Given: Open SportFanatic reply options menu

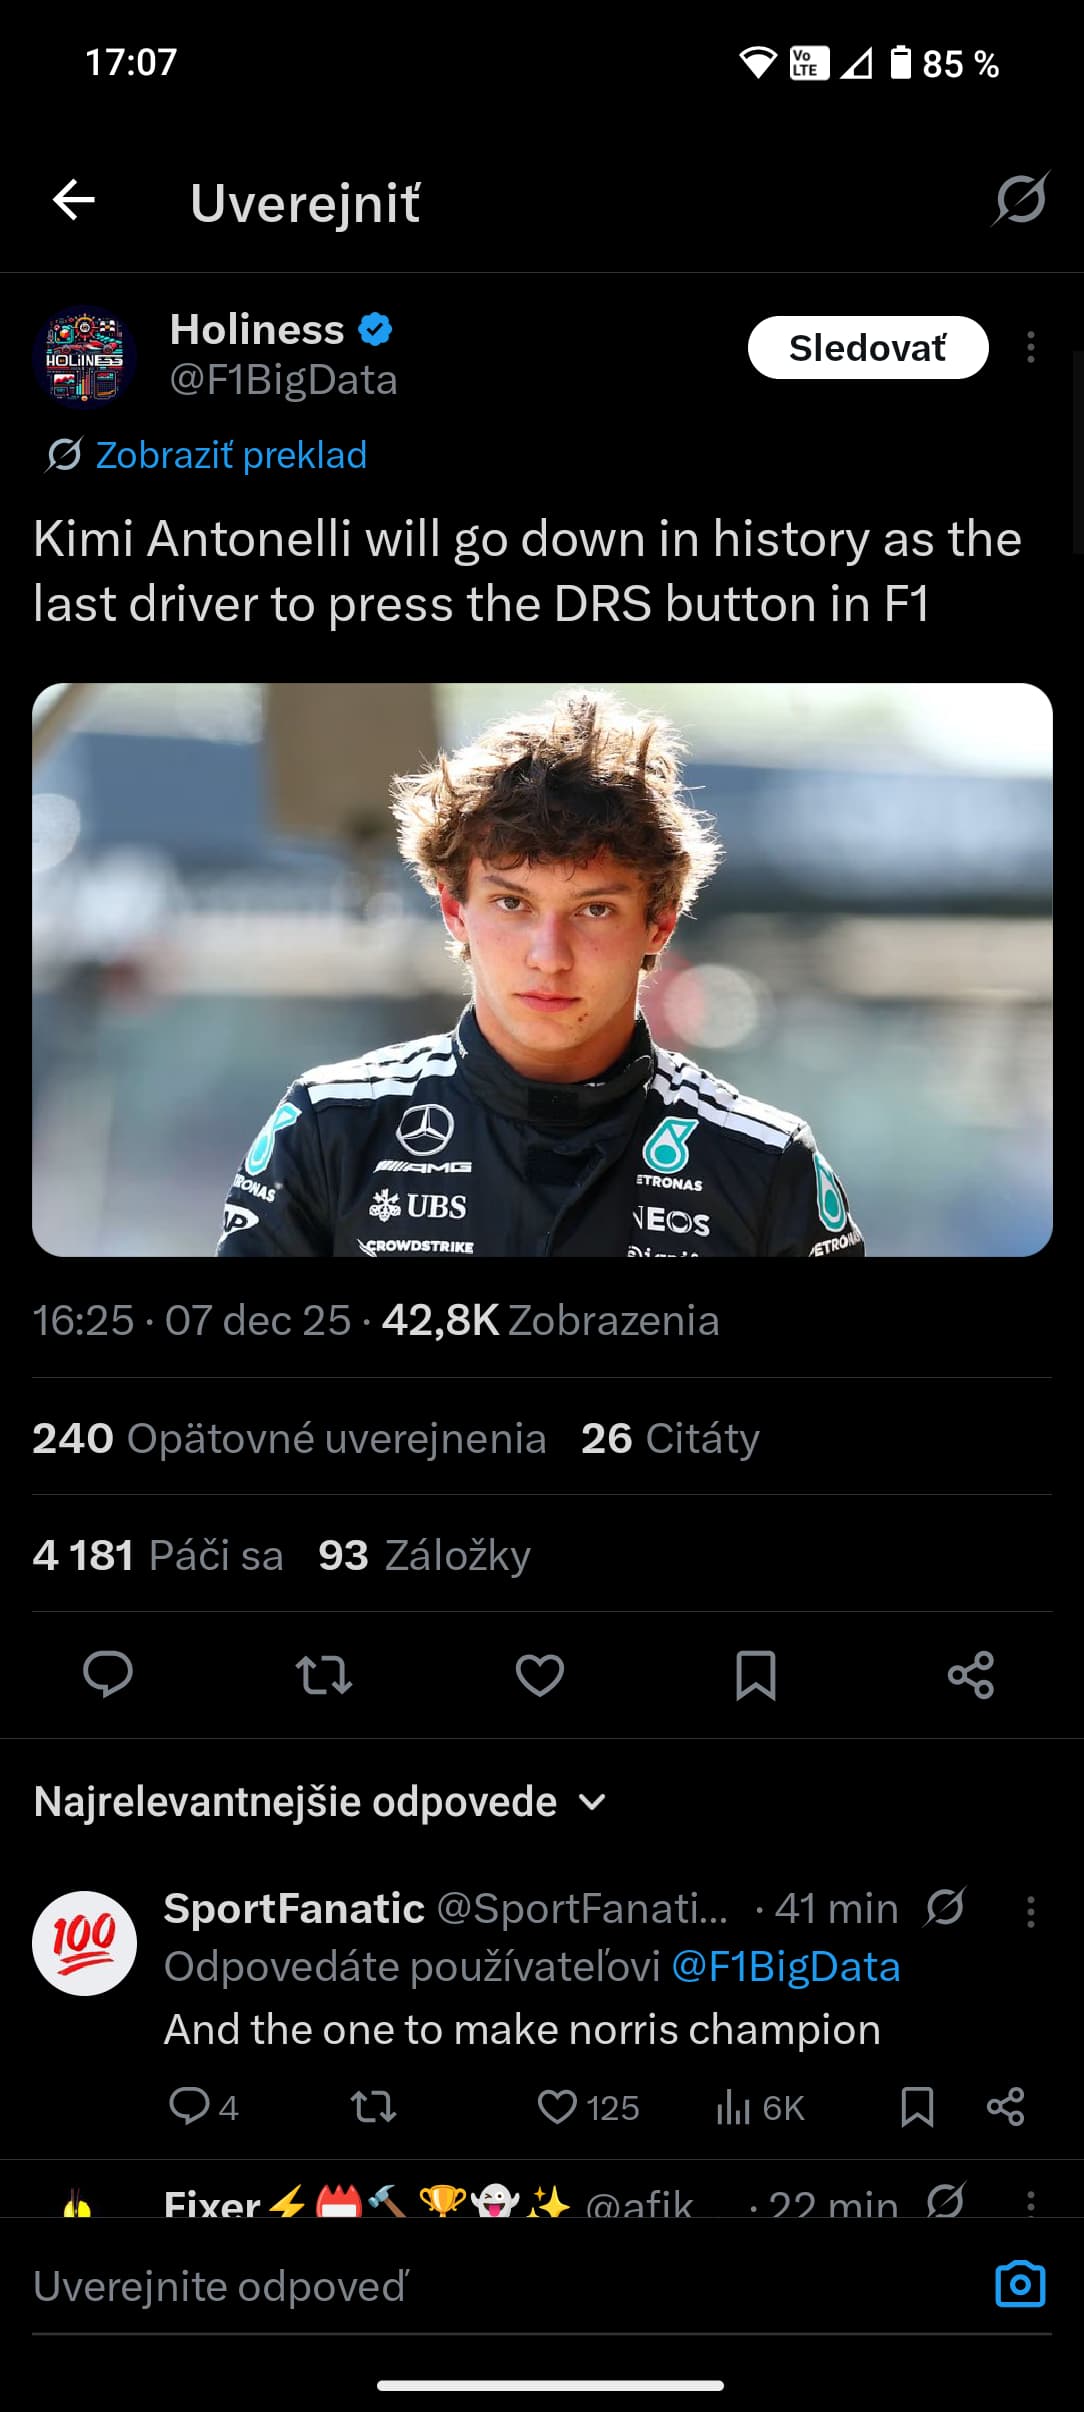Looking at the screenshot, I should [1030, 1911].
